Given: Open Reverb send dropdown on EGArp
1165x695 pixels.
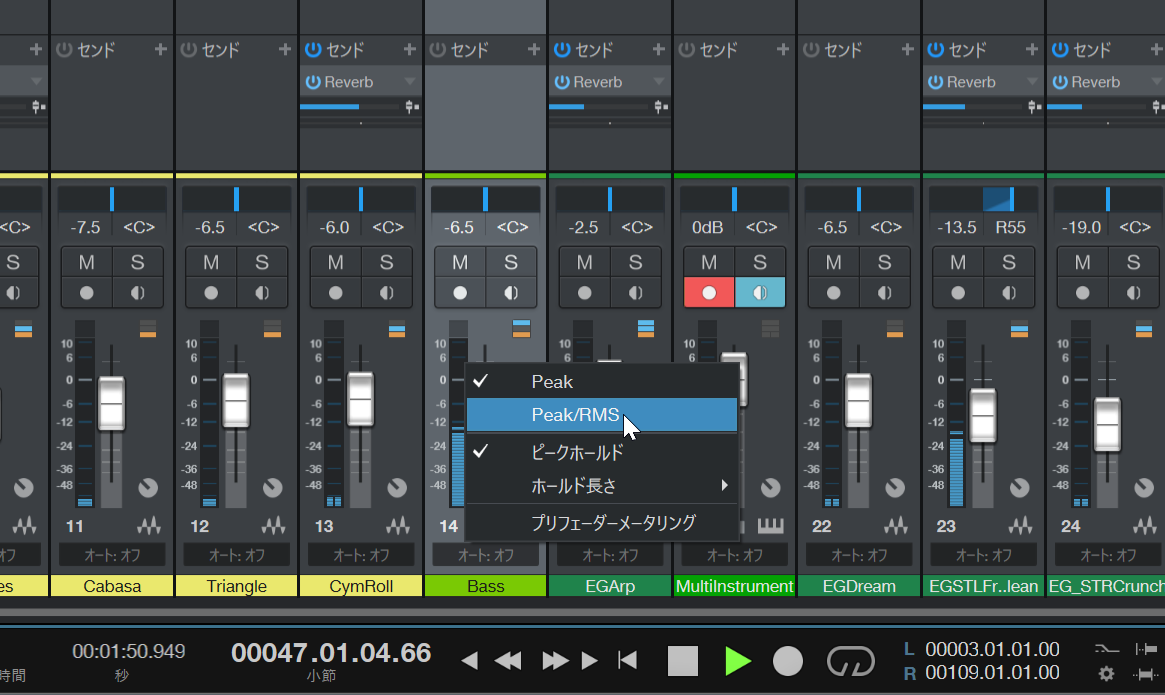Looking at the screenshot, I should [658, 82].
